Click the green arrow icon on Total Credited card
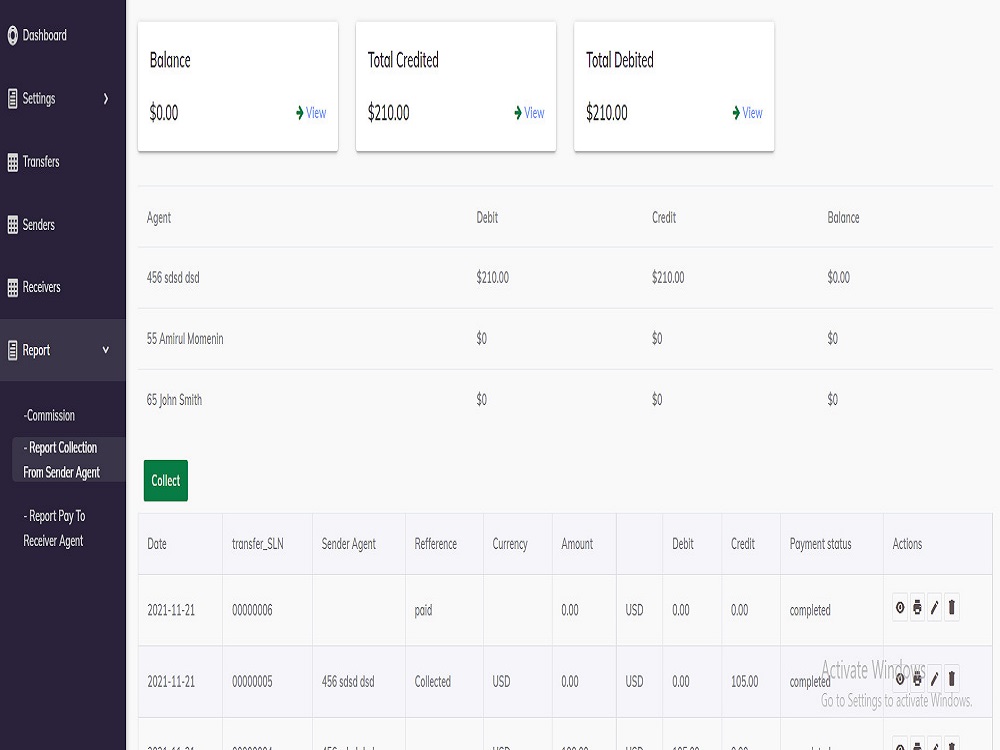 [x=518, y=113]
